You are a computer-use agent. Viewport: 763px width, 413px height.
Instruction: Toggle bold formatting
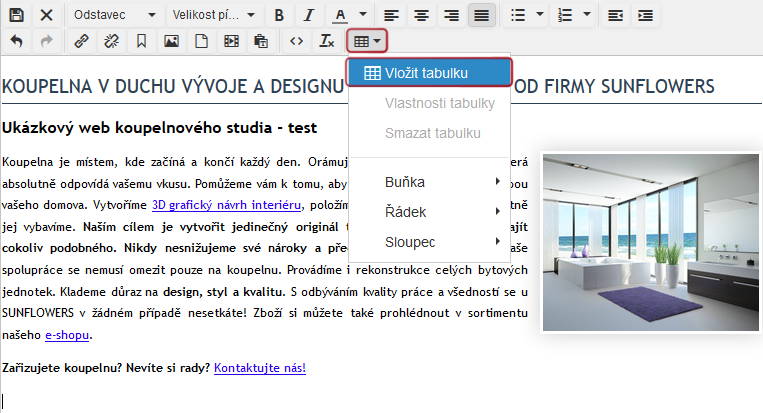(279, 16)
